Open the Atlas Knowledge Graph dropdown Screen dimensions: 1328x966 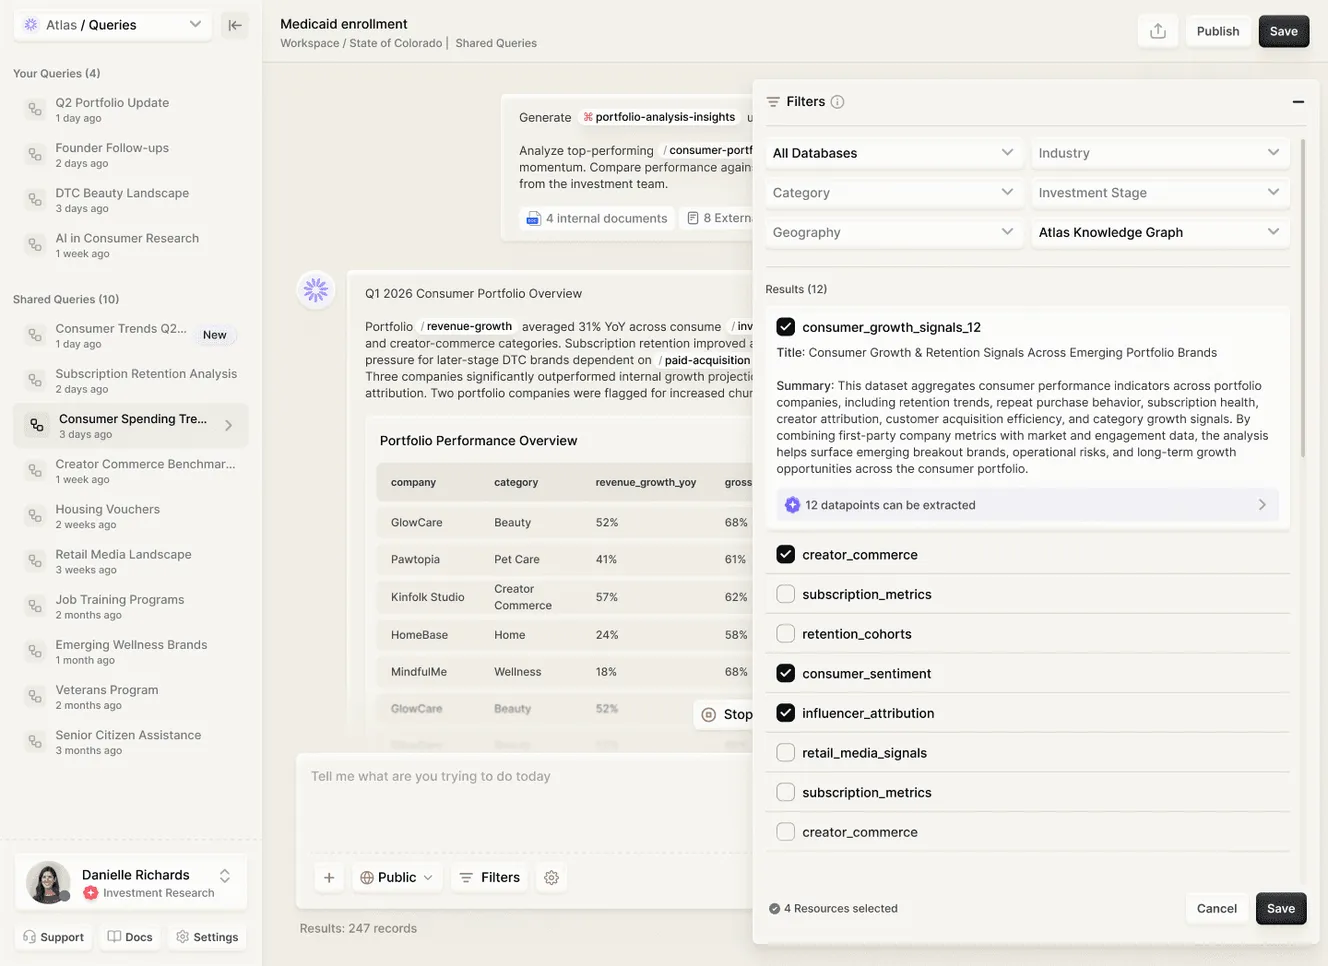pyautogui.click(x=1160, y=232)
